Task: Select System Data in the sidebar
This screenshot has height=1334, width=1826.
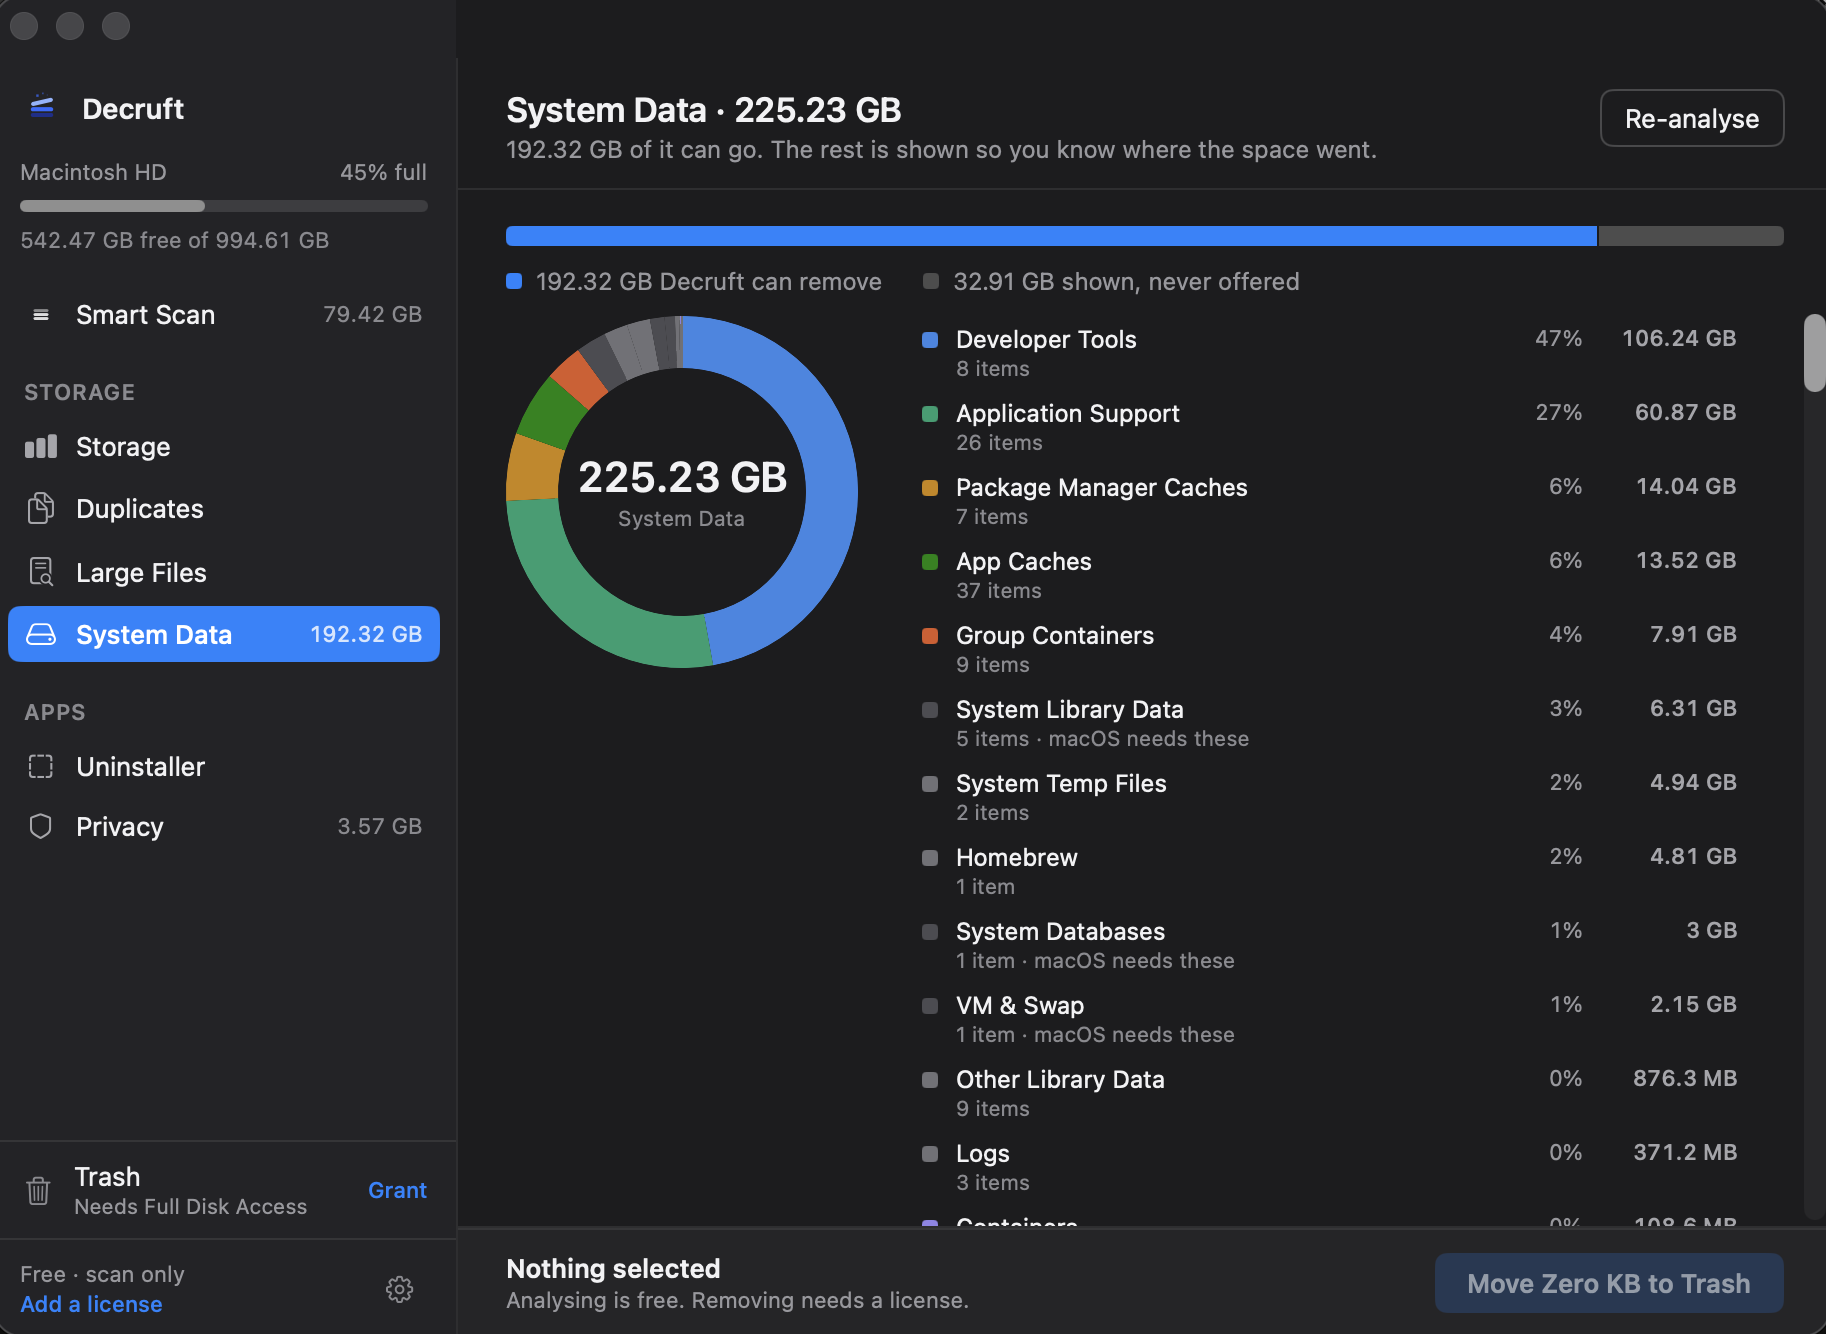Action: 224,634
